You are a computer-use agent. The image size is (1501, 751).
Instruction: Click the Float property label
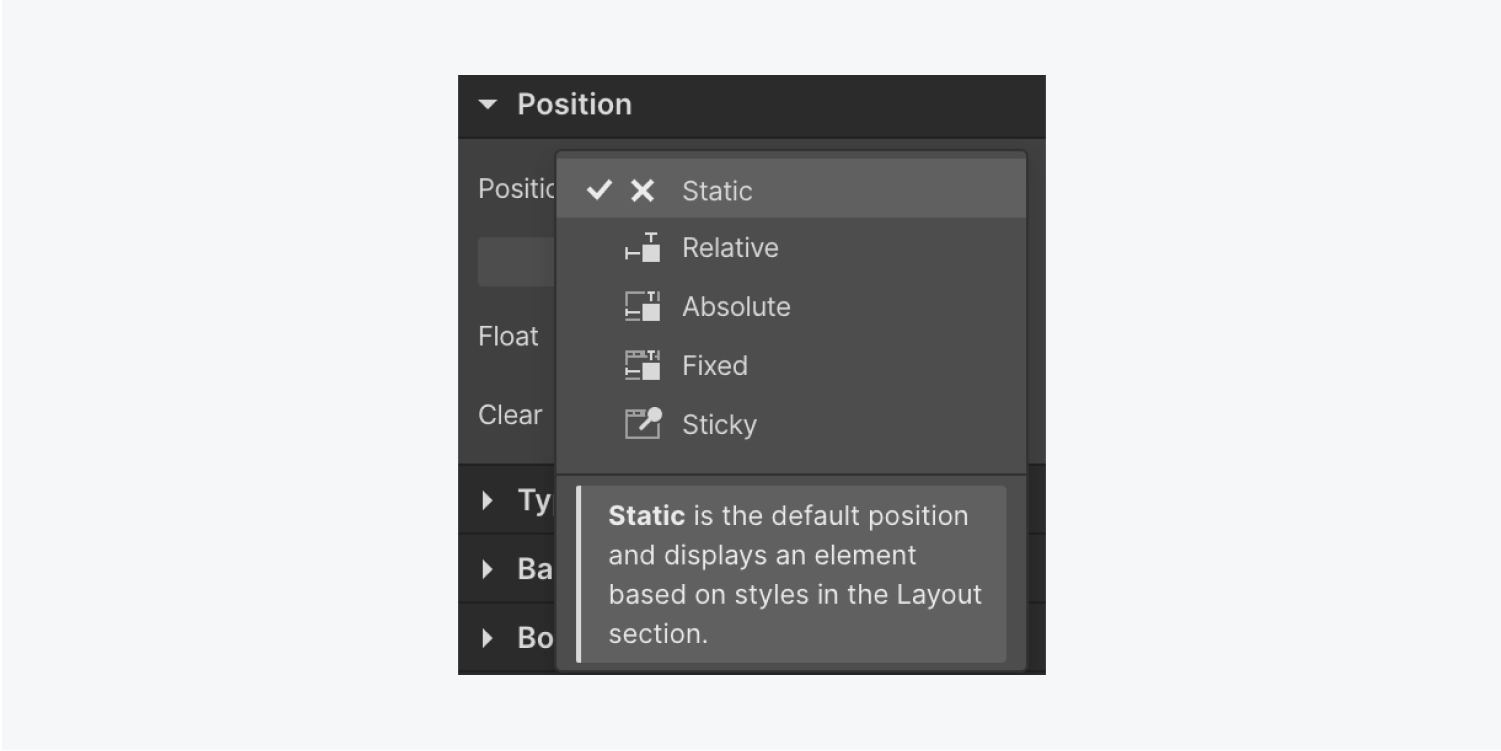[508, 336]
